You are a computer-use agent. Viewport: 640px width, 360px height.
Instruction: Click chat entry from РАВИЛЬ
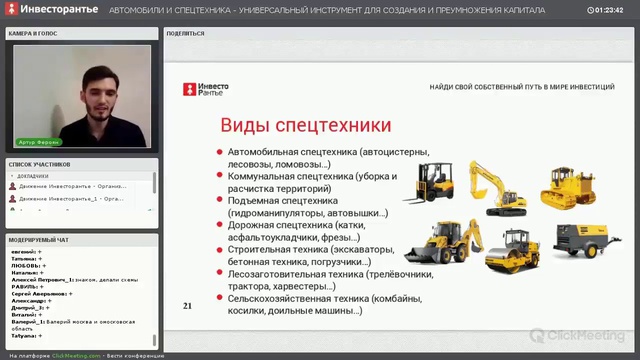pos(27,287)
